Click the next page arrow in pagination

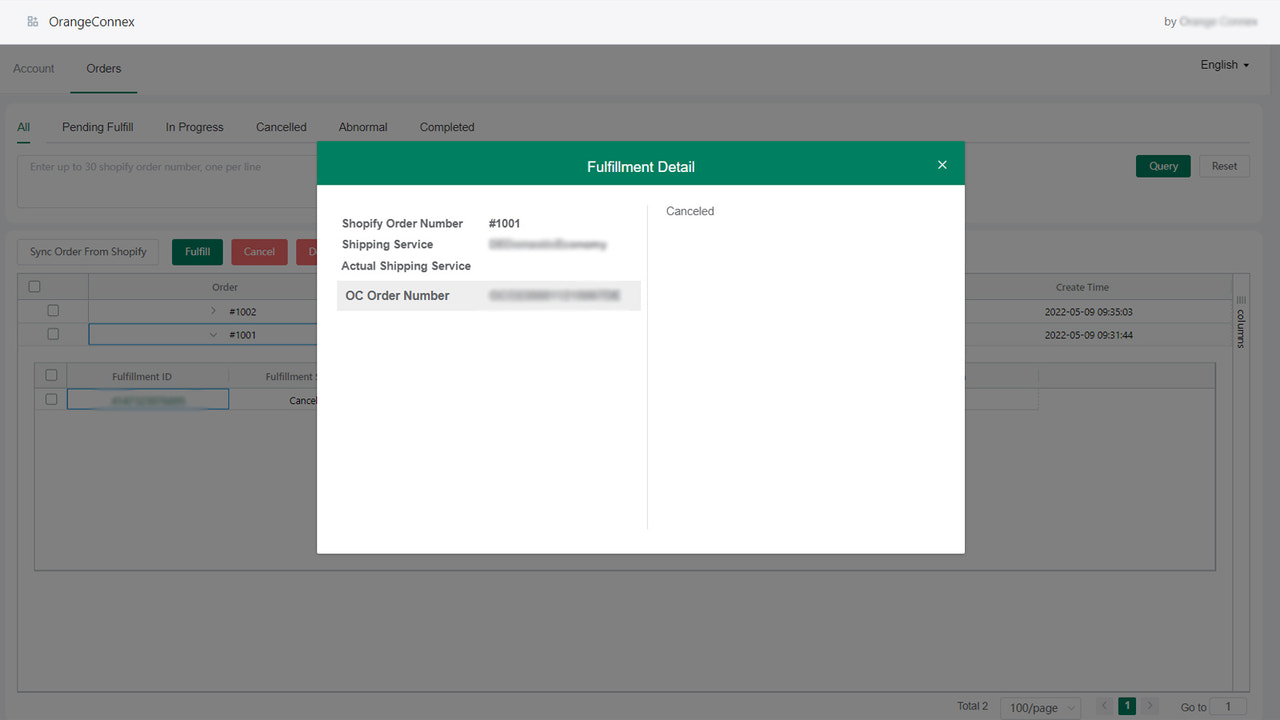[x=1149, y=705]
